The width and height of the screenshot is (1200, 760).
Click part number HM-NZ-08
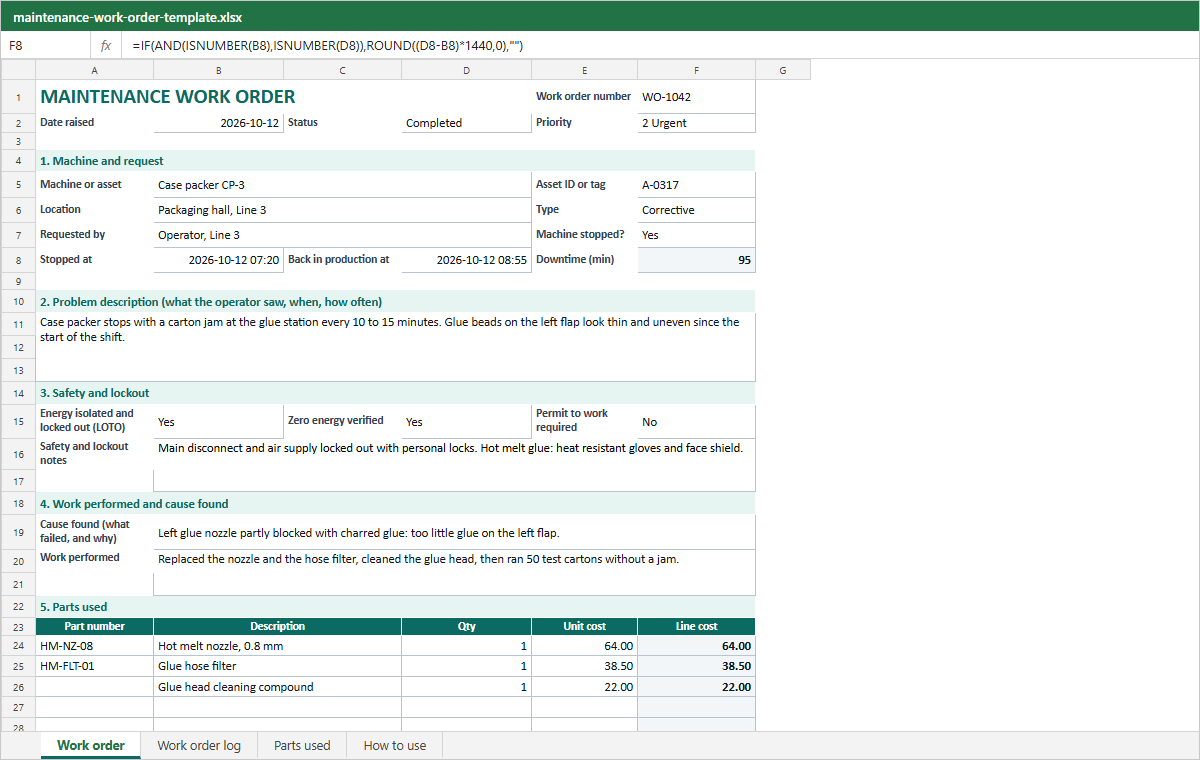click(95, 646)
